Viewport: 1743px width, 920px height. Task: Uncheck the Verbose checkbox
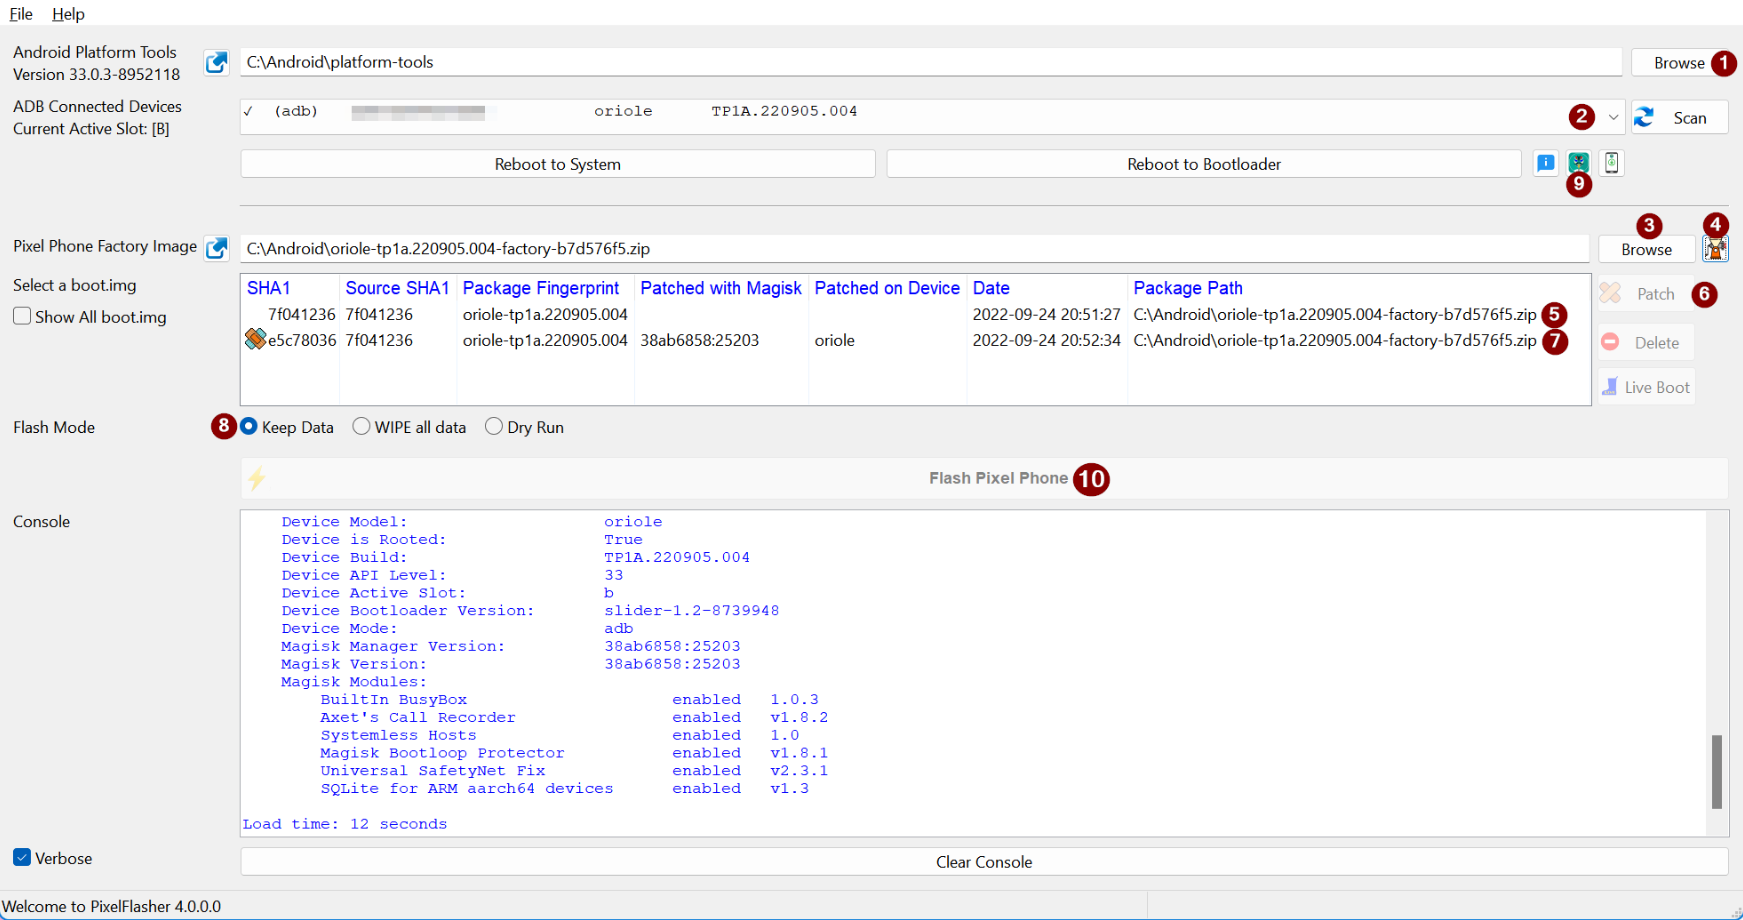click(22, 857)
